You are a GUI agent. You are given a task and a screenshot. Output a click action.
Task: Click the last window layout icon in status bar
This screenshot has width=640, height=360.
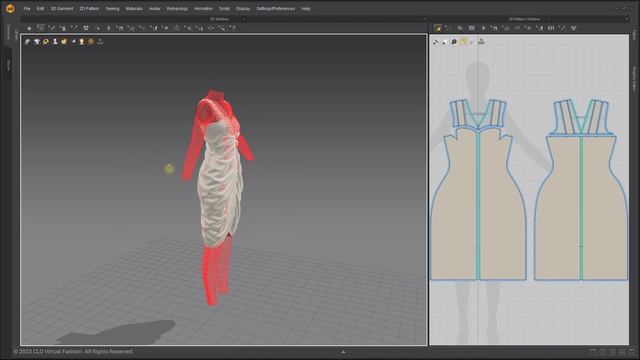point(632,352)
